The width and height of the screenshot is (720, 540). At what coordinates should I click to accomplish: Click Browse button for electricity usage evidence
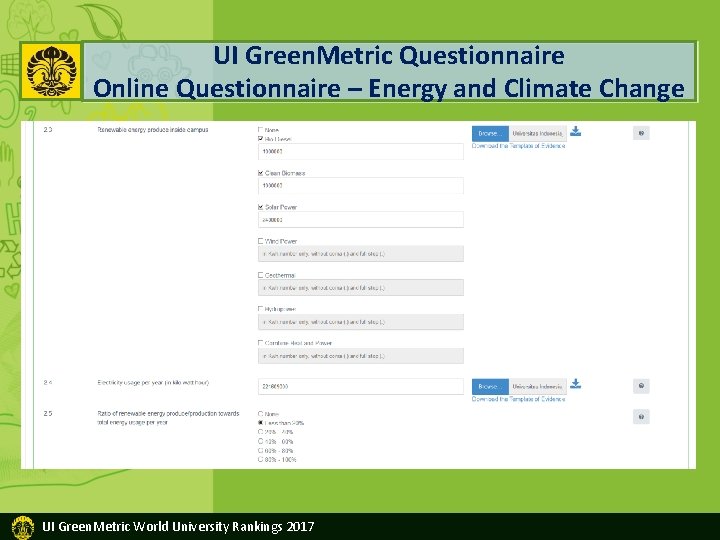[x=490, y=387]
